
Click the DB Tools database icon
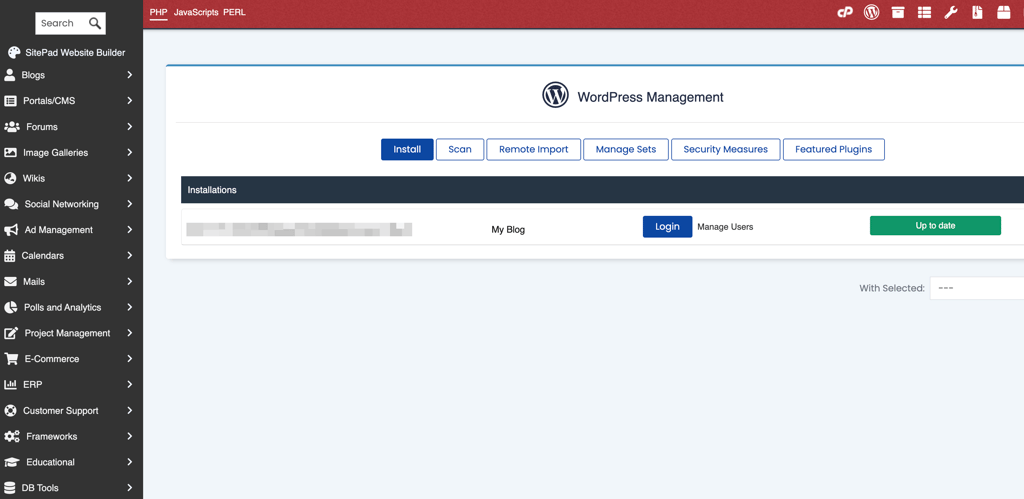click(9, 488)
